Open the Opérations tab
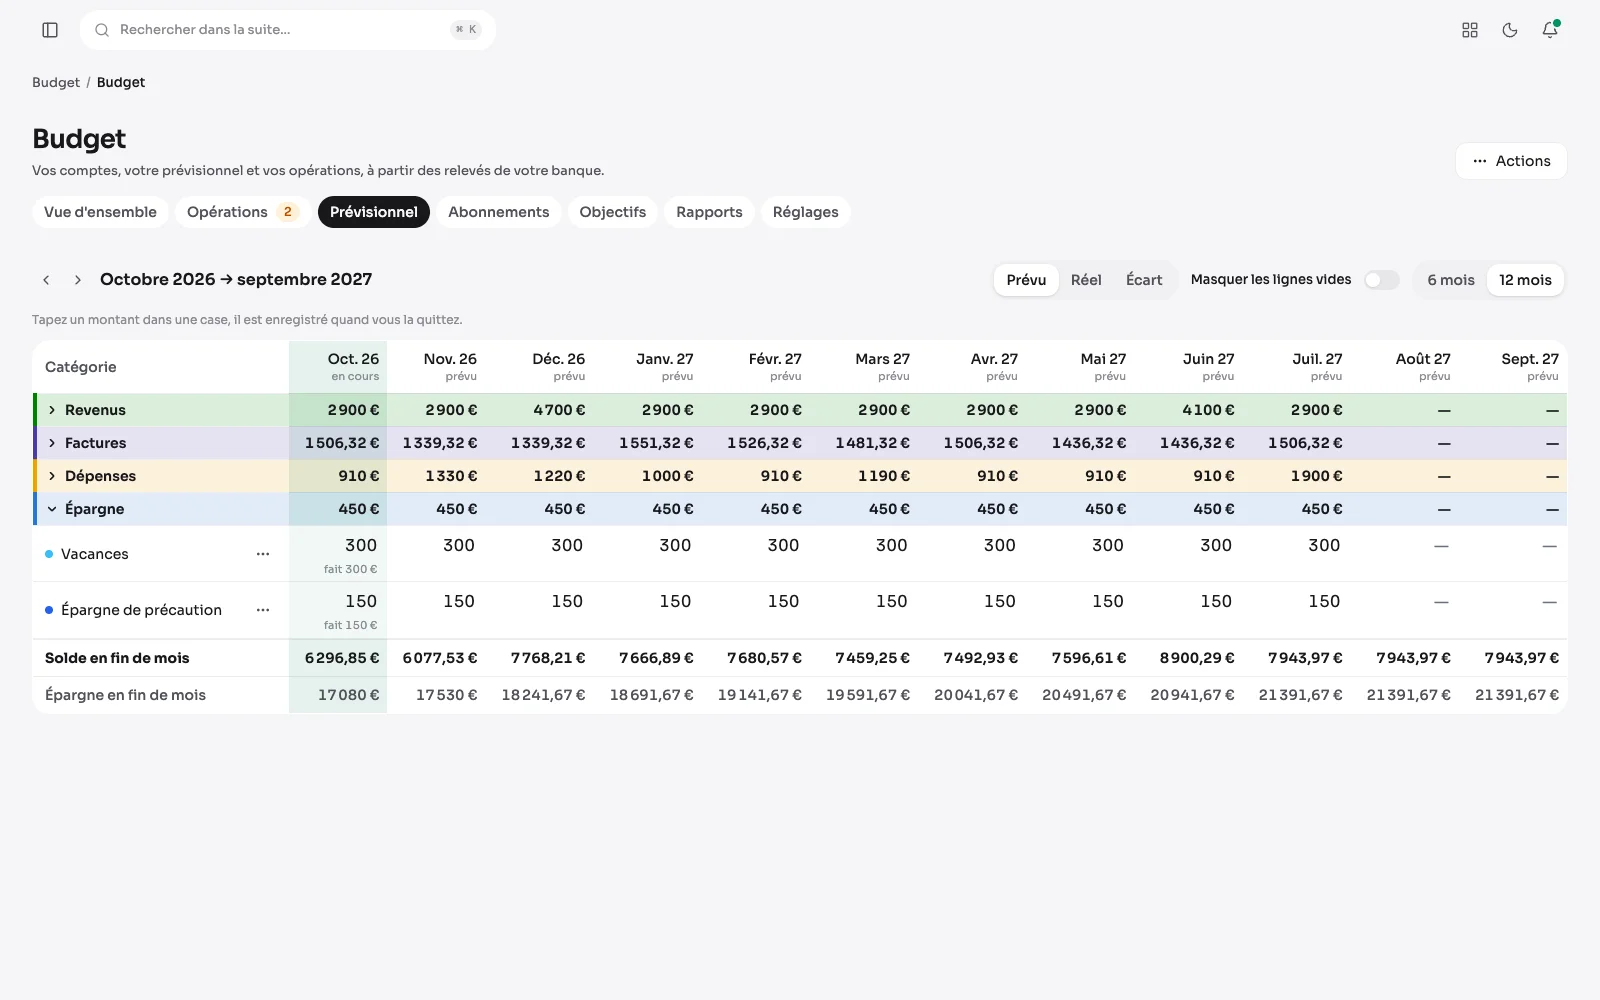Screen dimensions: 1600x1000 pos(243,212)
